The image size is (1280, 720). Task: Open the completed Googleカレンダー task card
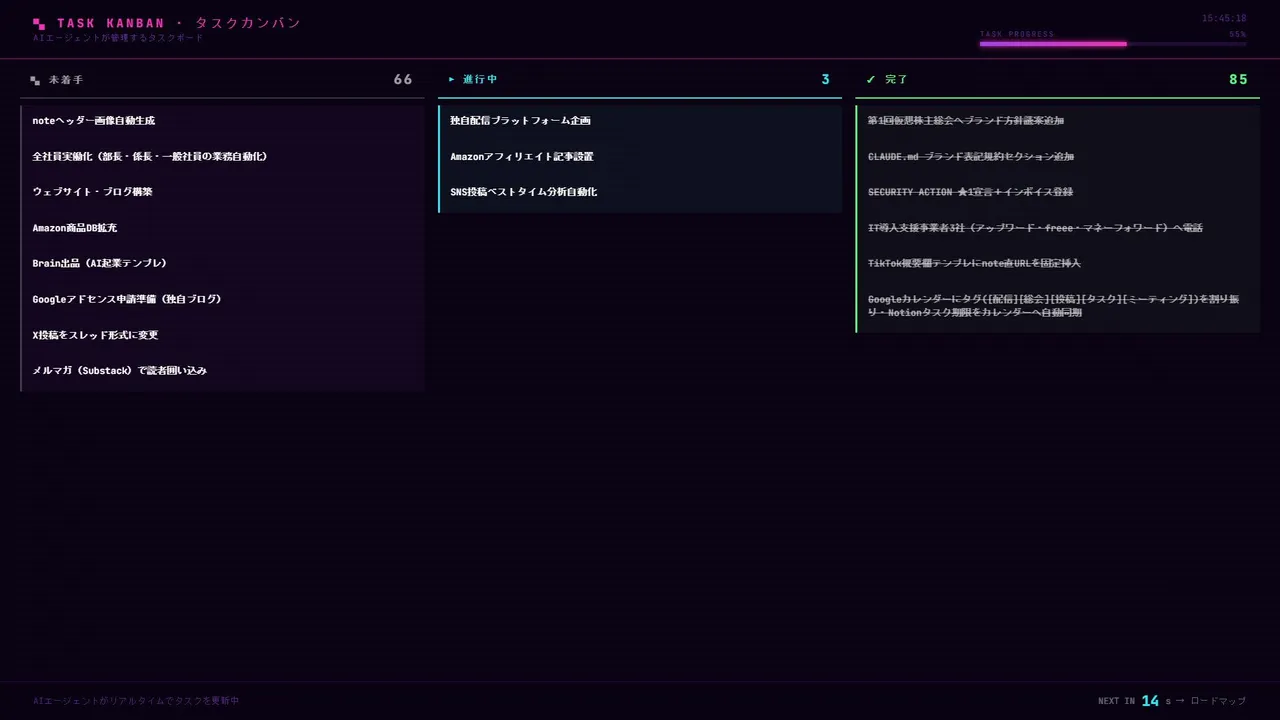point(1058,306)
